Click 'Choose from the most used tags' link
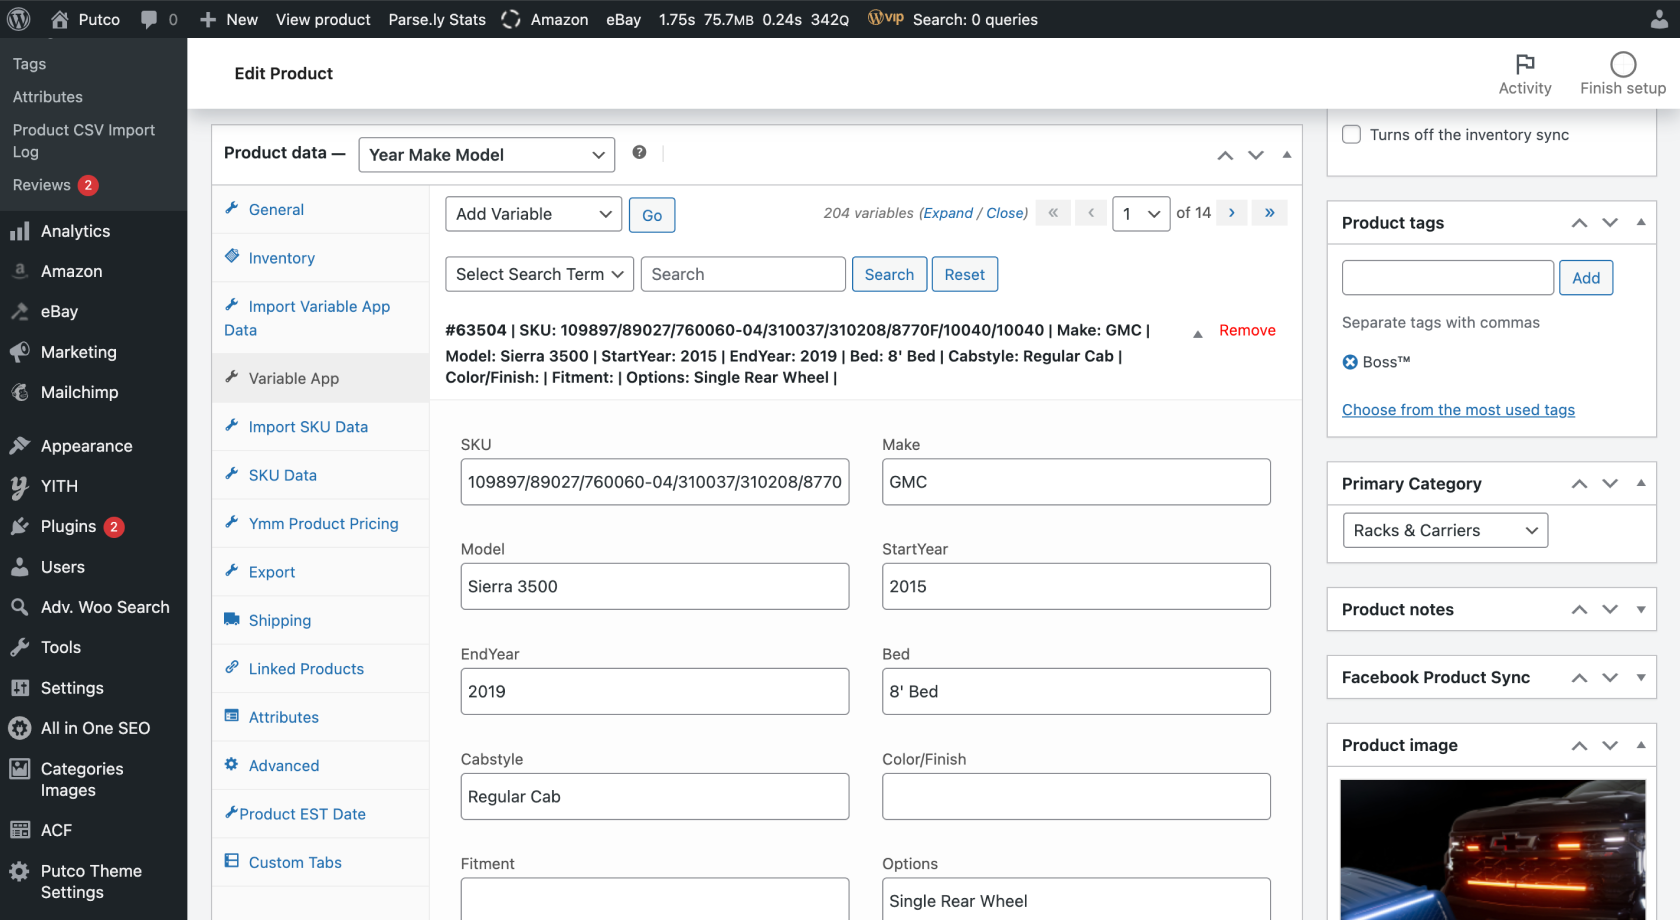This screenshot has width=1680, height=920. (1457, 410)
